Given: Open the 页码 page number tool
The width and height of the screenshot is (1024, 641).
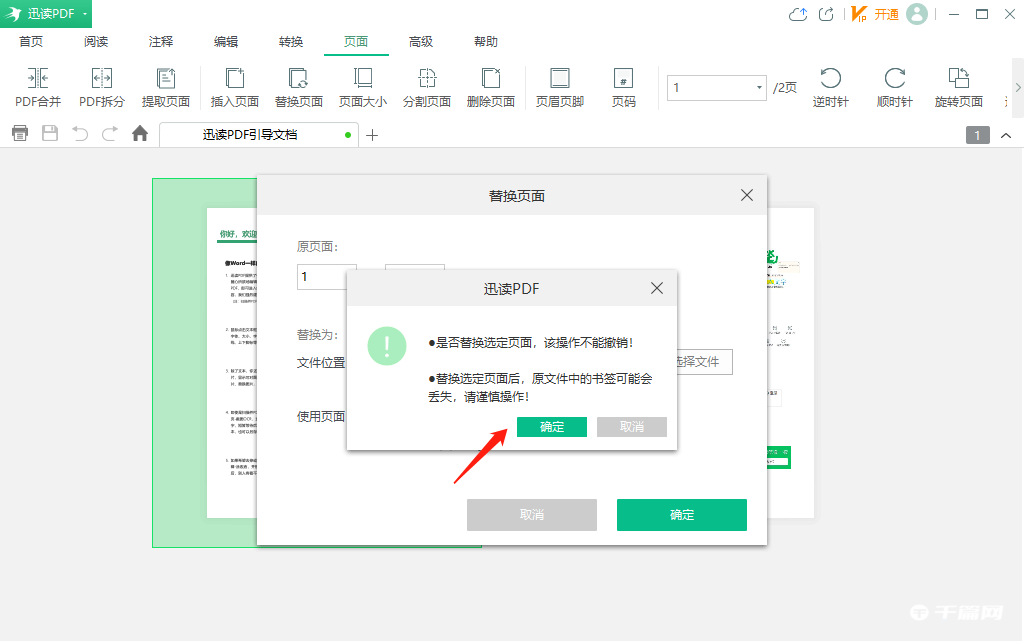Looking at the screenshot, I should pyautogui.click(x=623, y=87).
